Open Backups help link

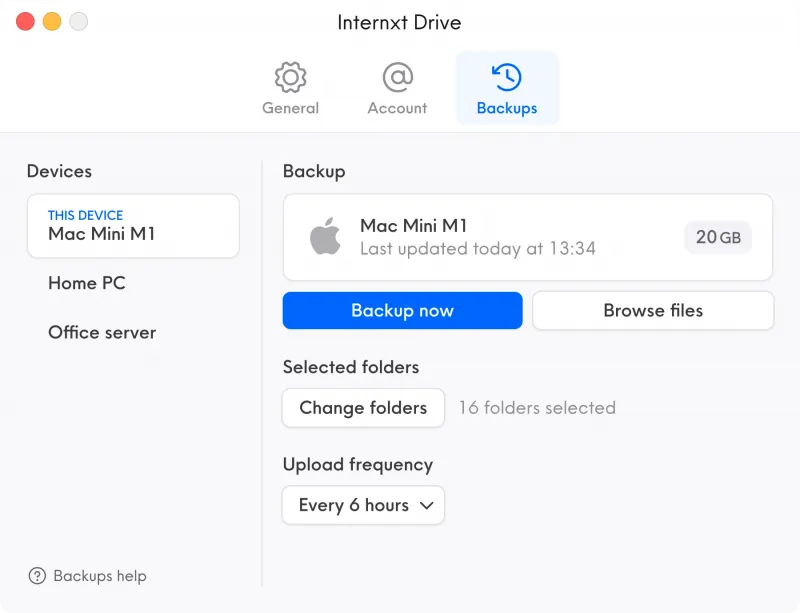tap(99, 576)
